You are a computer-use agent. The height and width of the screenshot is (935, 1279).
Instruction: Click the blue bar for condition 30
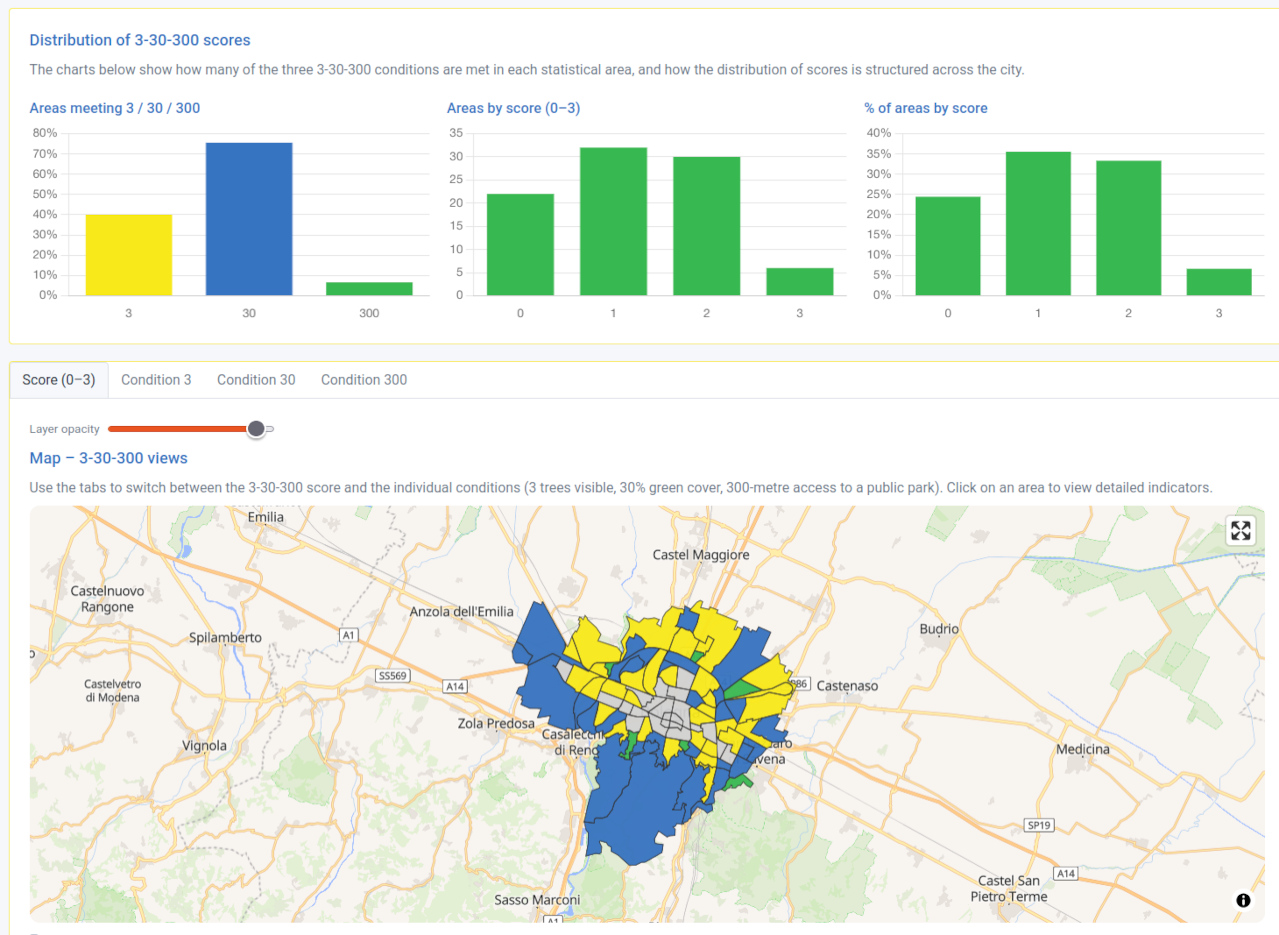pyautogui.click(x=249, y=219)
